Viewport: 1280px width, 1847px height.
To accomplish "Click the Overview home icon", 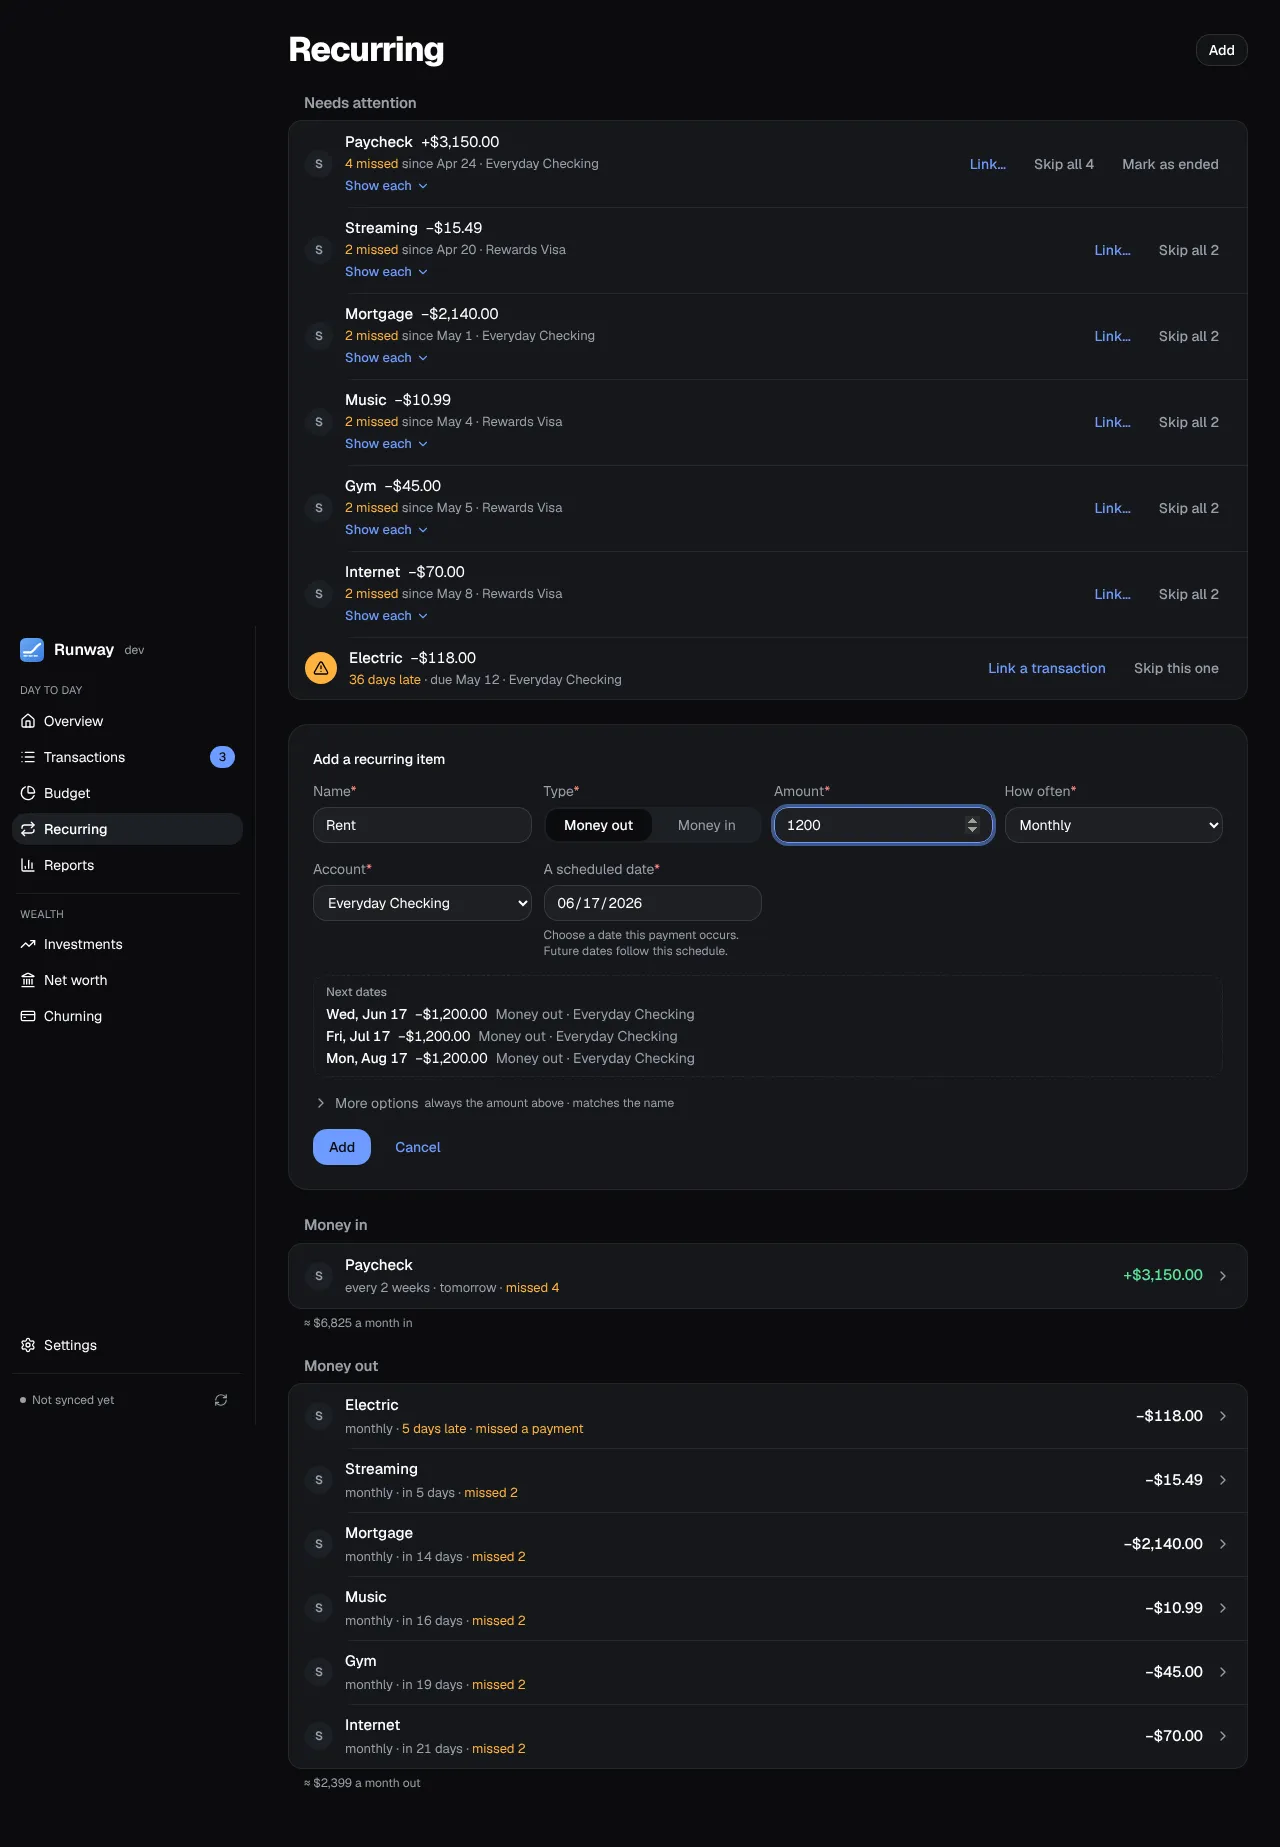I will (x=28, y=721).
